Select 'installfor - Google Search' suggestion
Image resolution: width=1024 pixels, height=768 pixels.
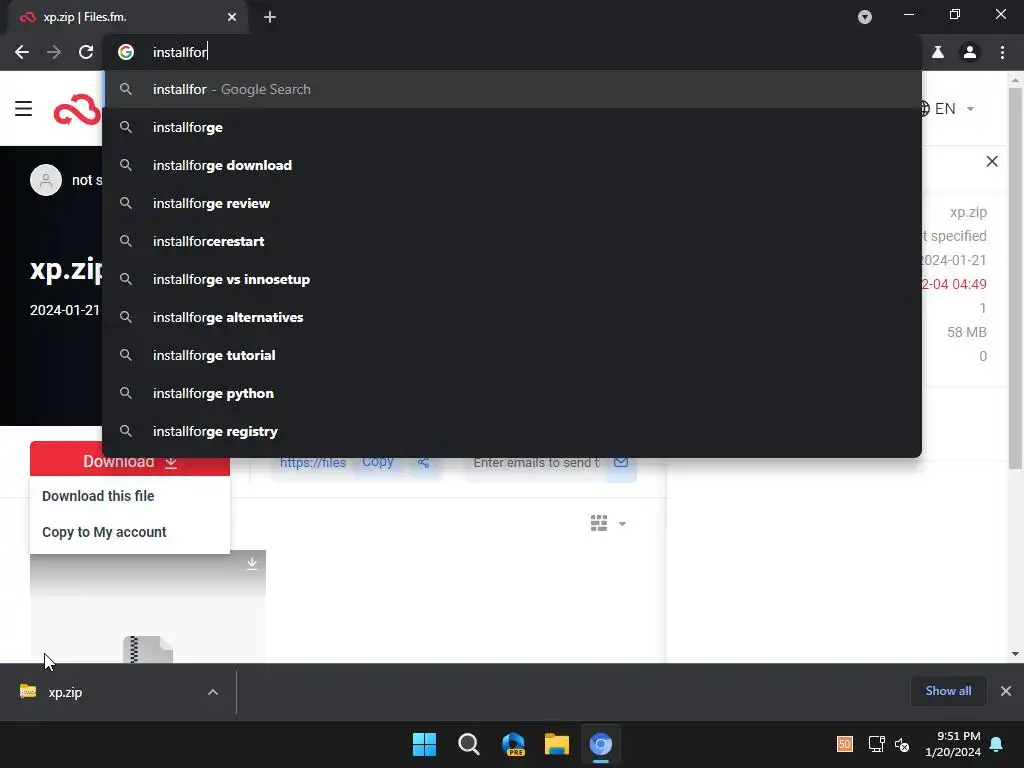(512, 89)
